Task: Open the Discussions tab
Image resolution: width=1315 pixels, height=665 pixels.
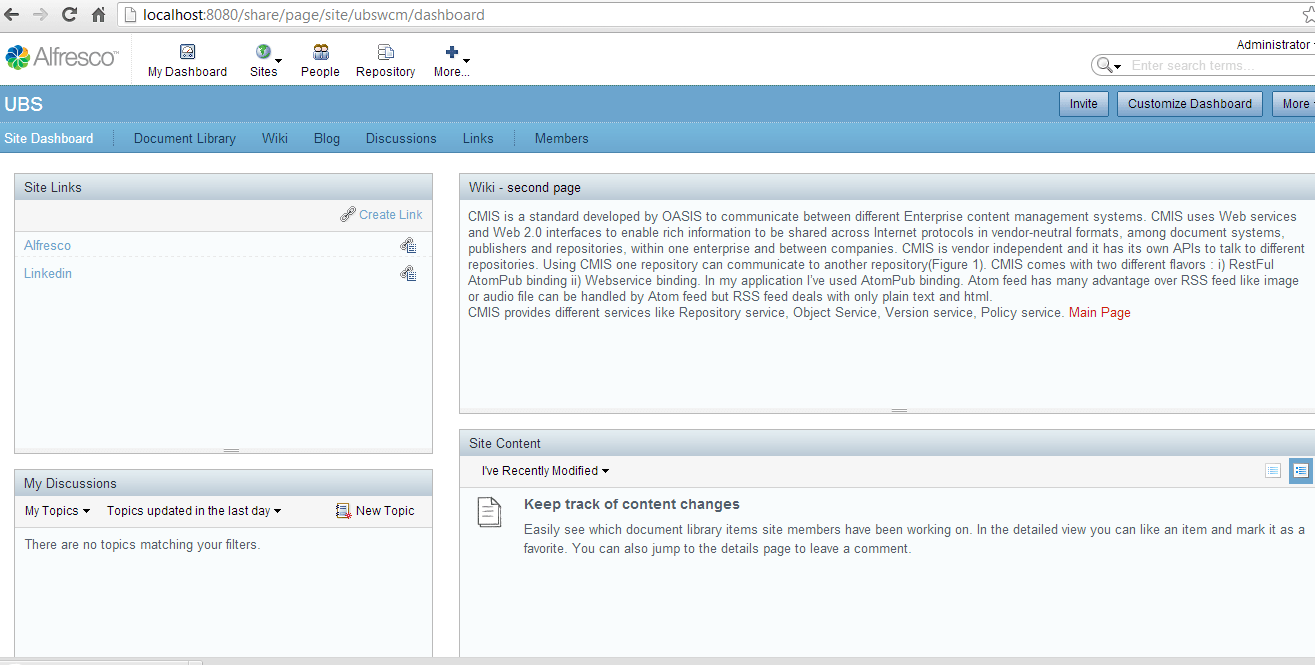Action: [400, 139]
